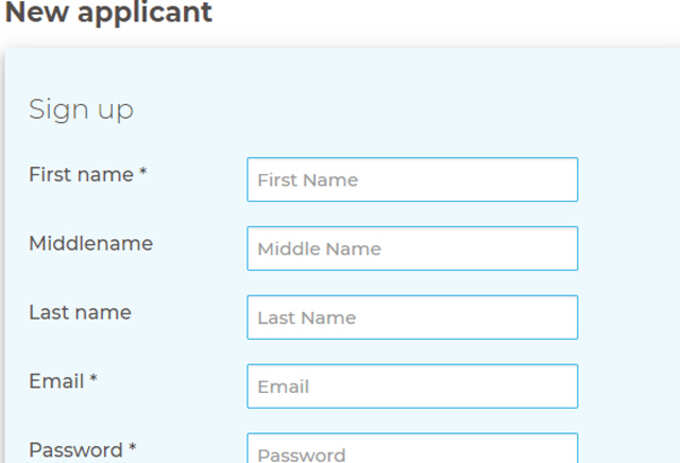The height and width of the screenshot is (463, 680).
Task: Focus the Password input field
Action: pyautogui.click(x=412, y=448)
